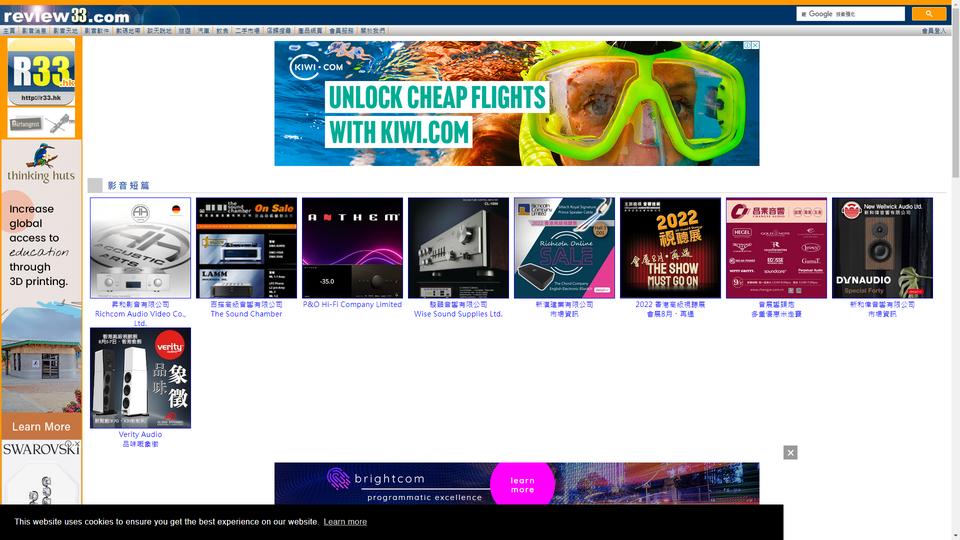Viewport: 960px width, 540px height.
Task: Dismiss the bottom brightcom ad with X
Action: 790,452
